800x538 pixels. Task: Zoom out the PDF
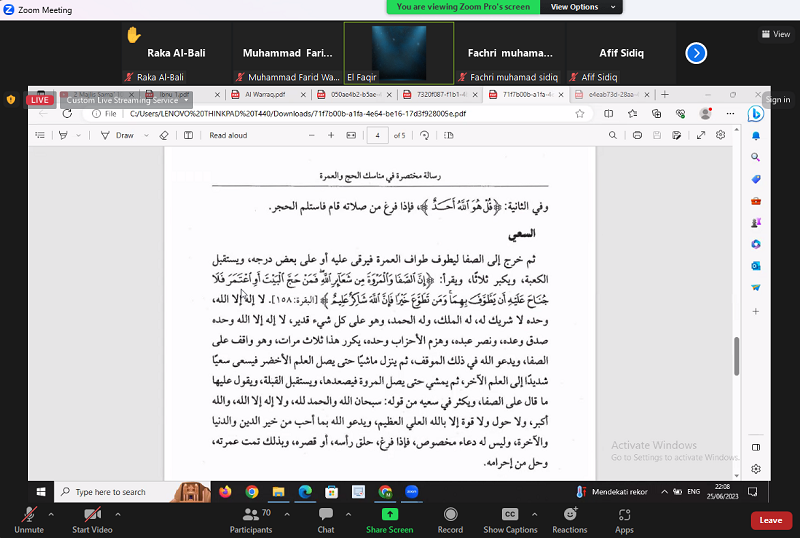pyautogui.click(x=311, y=135)
